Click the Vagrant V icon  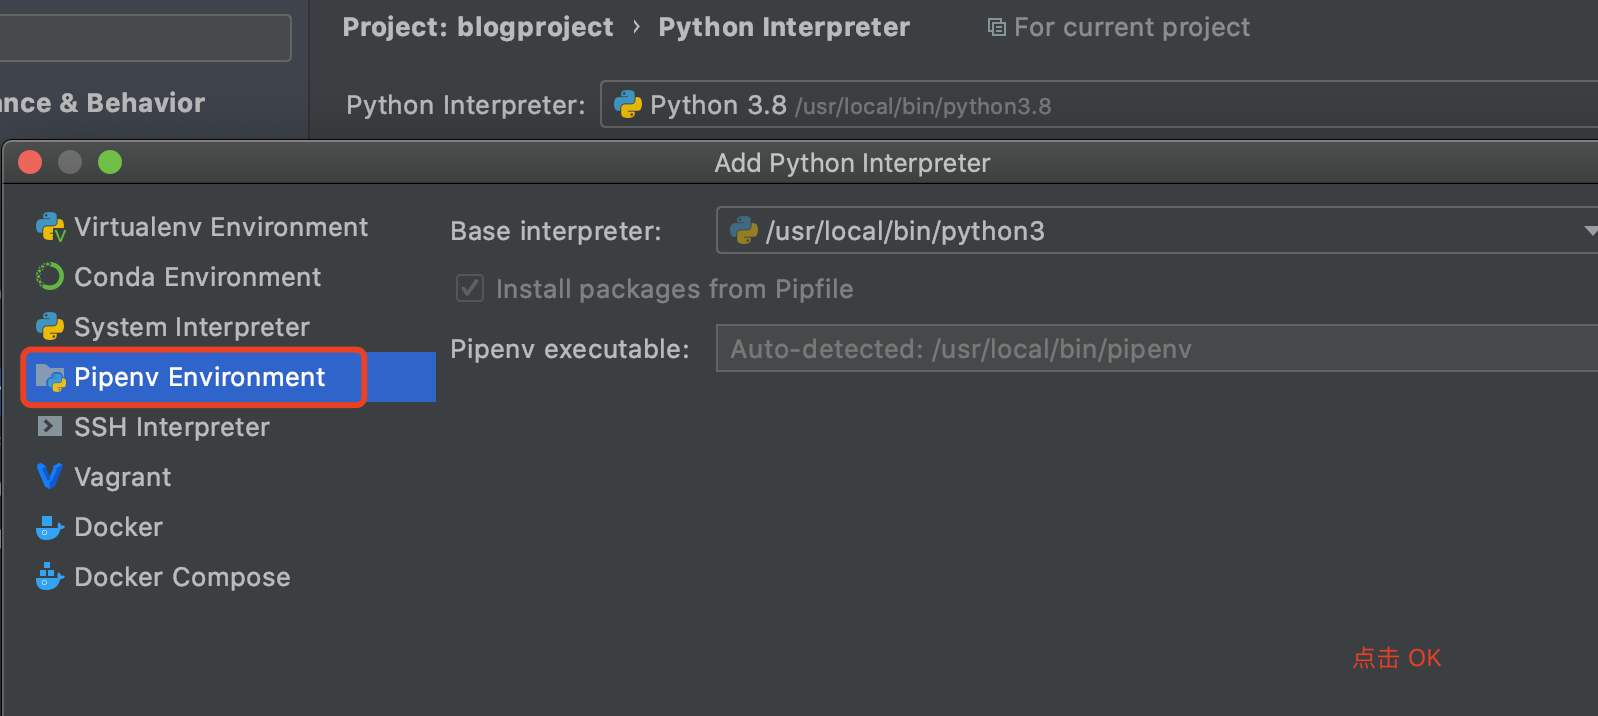50,476
